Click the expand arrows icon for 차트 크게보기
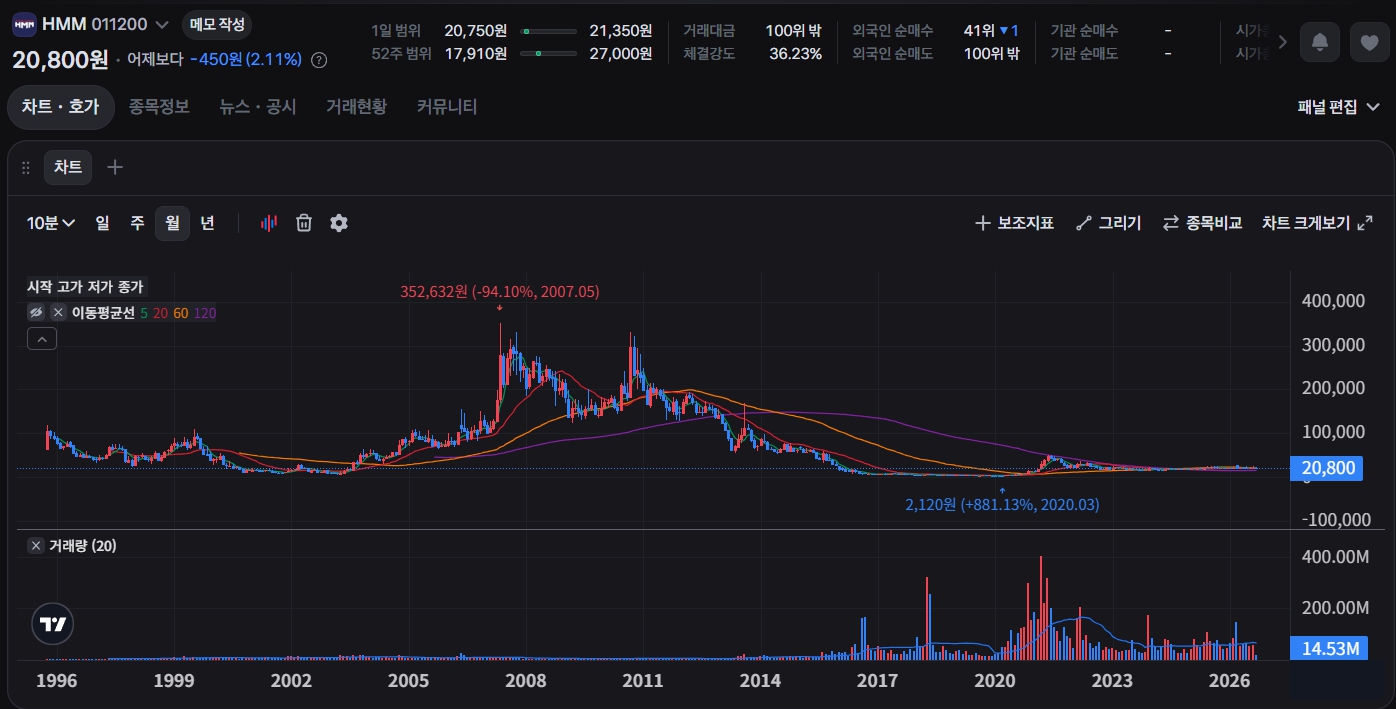This screenshot has width=1396, height=709. tap(1365, 223)
